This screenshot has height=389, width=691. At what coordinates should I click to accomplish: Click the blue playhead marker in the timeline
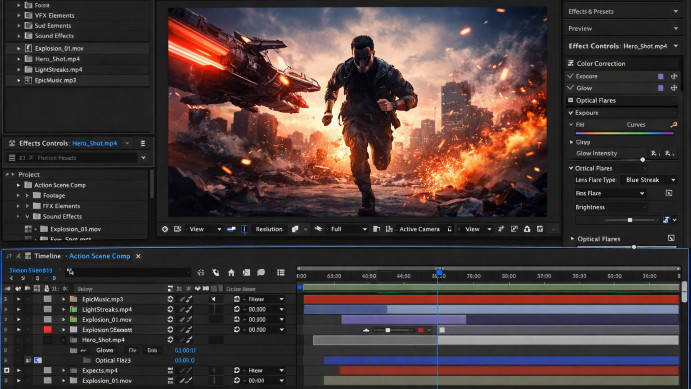(439, 272)
